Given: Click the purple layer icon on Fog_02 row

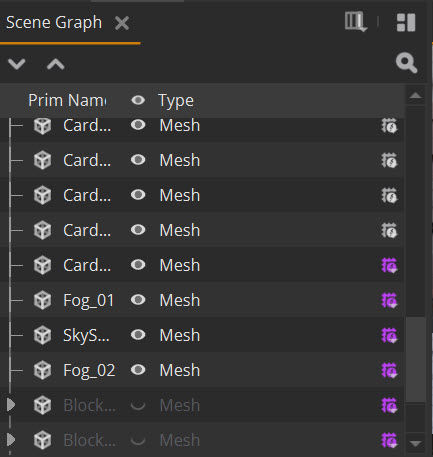Looking at the screenshot, I should (x=389, y=370).
